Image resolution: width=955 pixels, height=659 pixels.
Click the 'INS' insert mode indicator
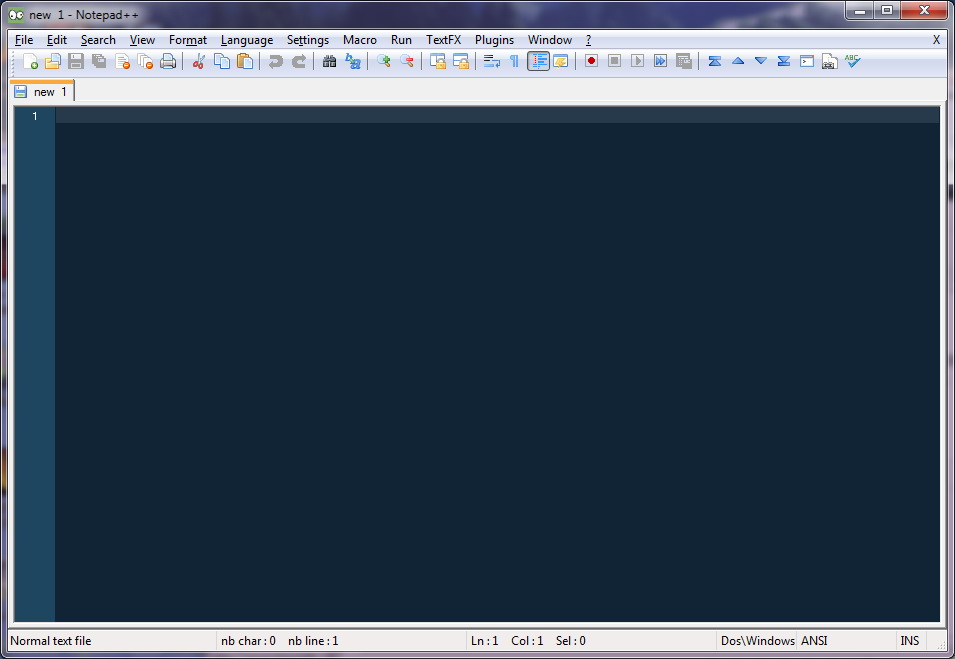pos(909,641)
